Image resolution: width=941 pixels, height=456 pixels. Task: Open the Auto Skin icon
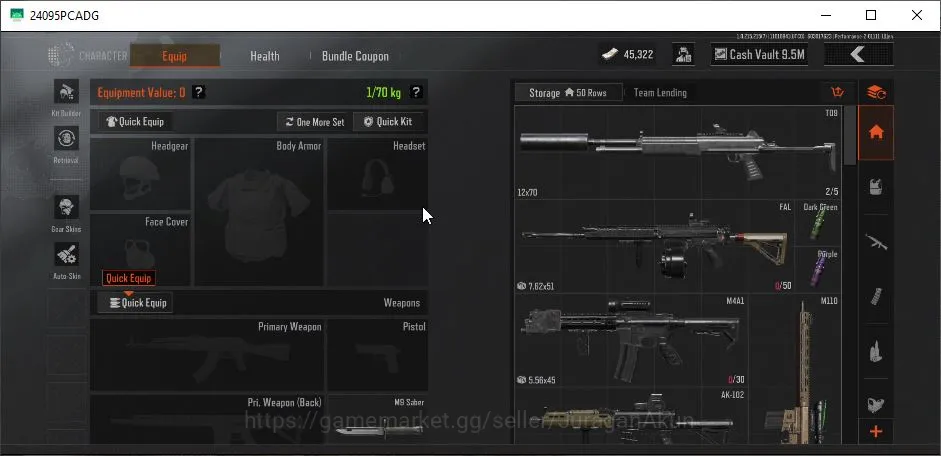(66, 254)
